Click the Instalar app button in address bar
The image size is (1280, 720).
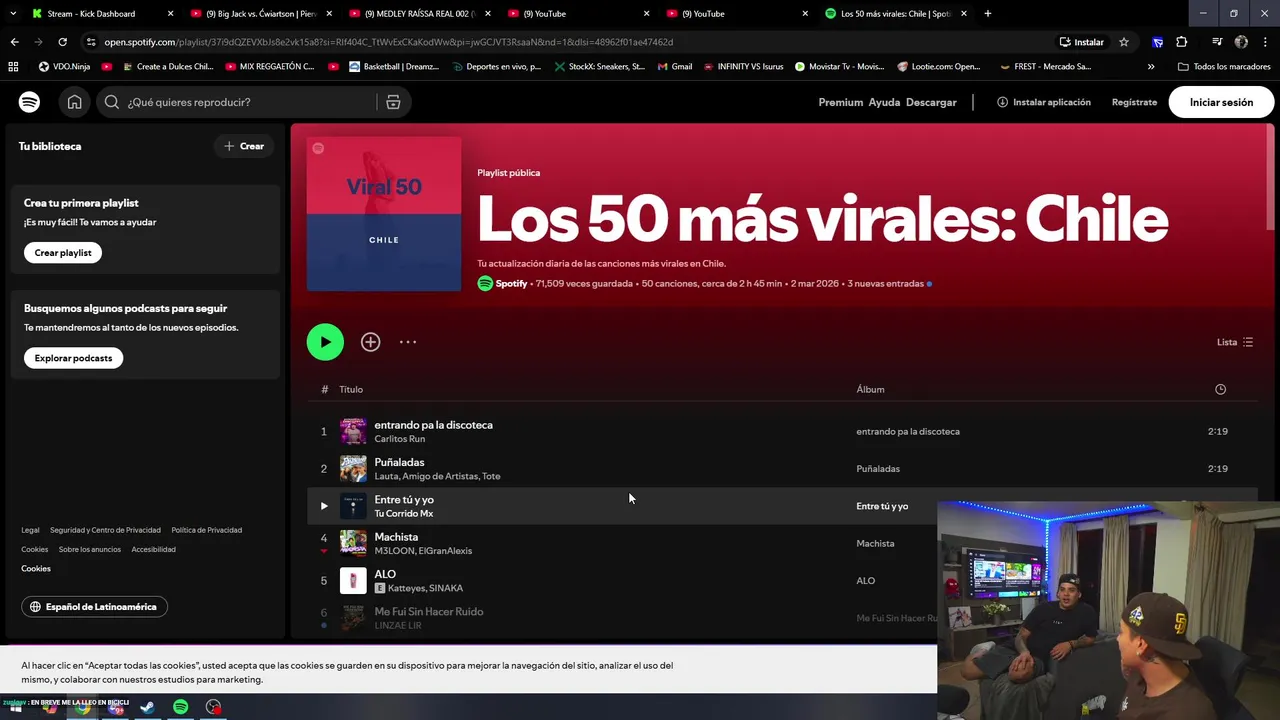click(1082, 42)
